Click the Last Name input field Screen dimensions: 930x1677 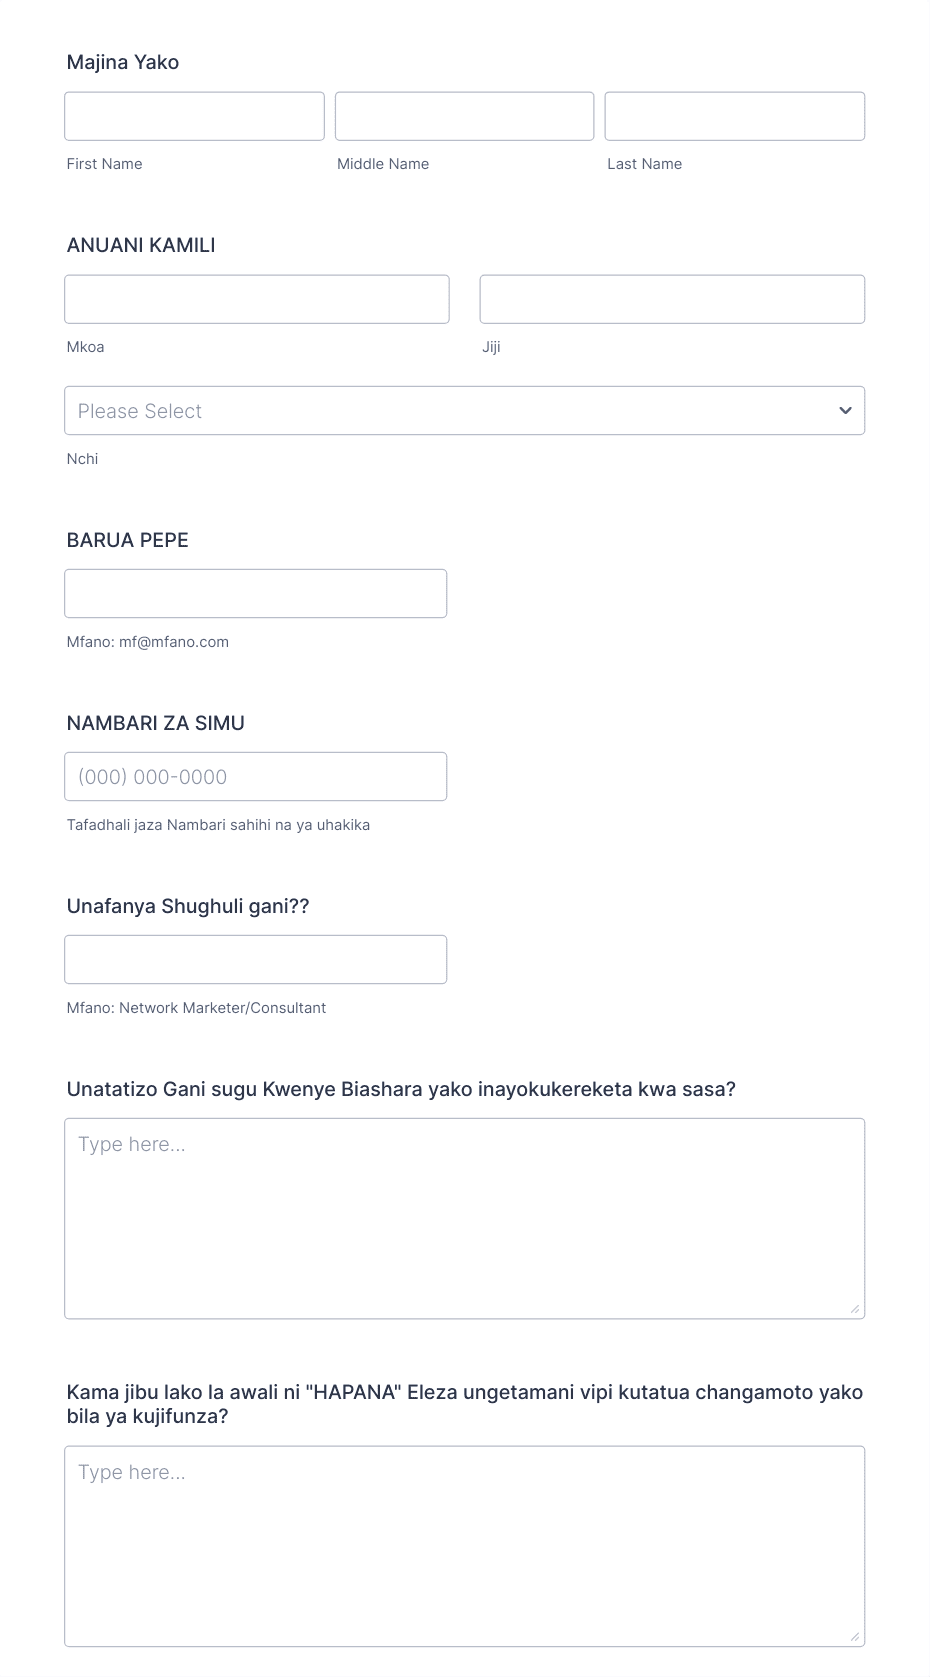click(x=735, y=116)
